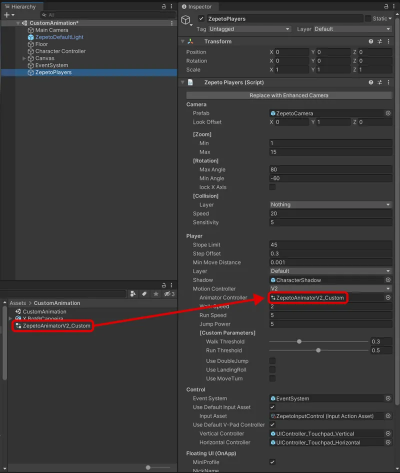The height and width of the screenshot is (473, 400).
Task: Click favorites star icon in Project panel
Action: [x=156, y=294]
